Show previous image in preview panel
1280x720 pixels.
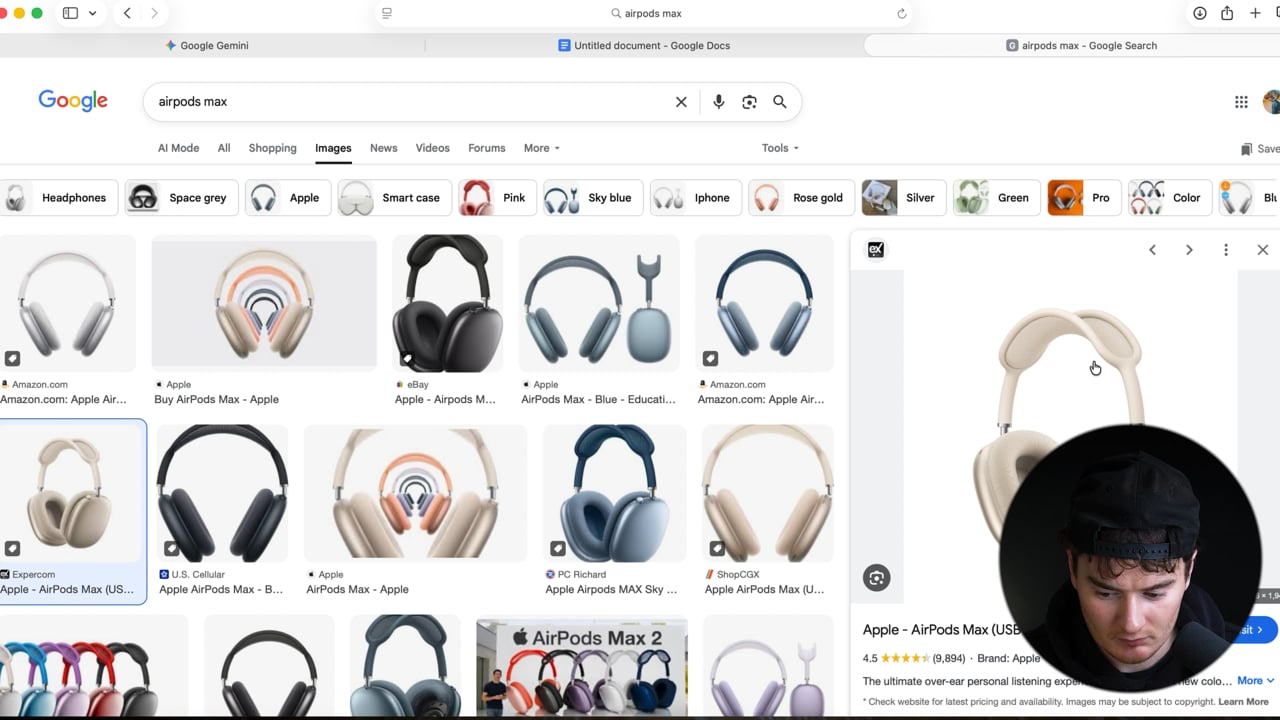click(x=1152, y=250)
